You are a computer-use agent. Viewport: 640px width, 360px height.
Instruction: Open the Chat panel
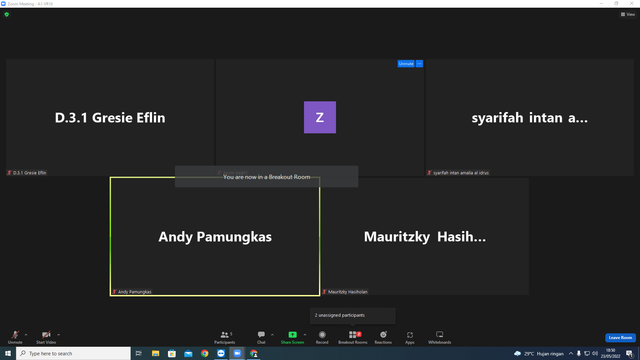click(261, 337)
